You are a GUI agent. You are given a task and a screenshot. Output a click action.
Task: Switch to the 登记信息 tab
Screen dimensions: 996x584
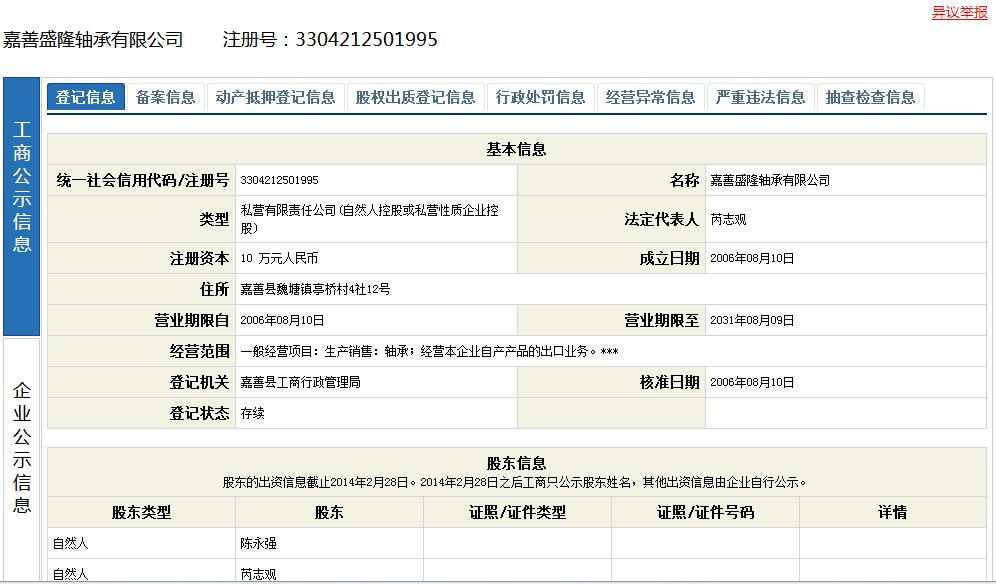coord(85,97)
